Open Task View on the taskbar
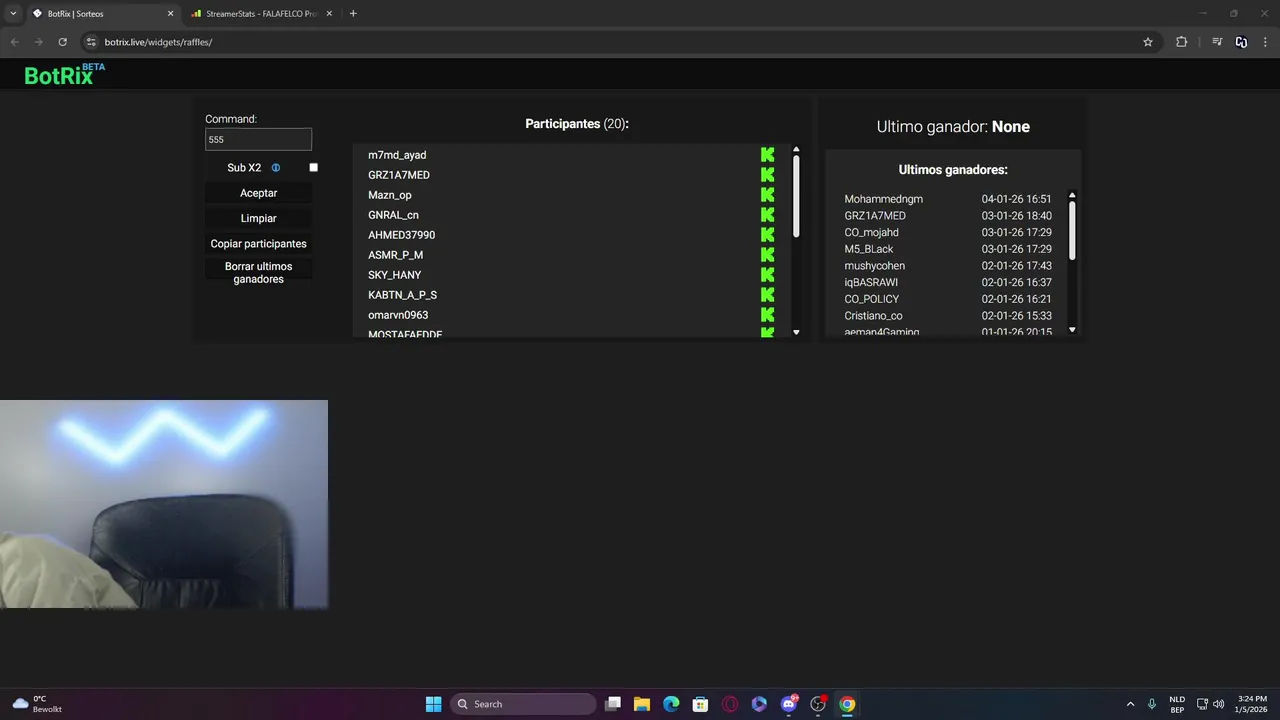Image resolution: width=1280 pixels, height=720 pixels. (613, 704)
